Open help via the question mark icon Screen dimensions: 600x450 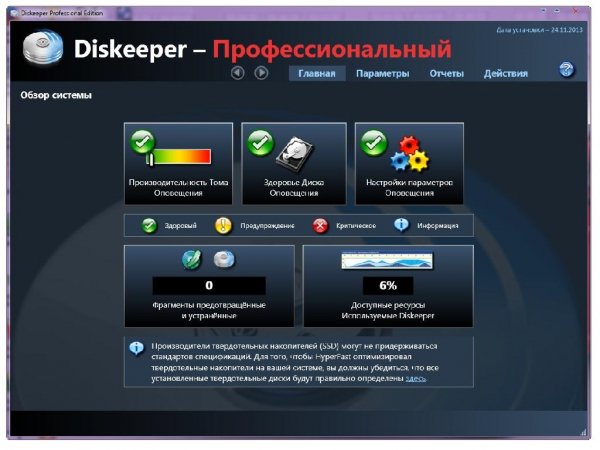click(x=566, y=70)
